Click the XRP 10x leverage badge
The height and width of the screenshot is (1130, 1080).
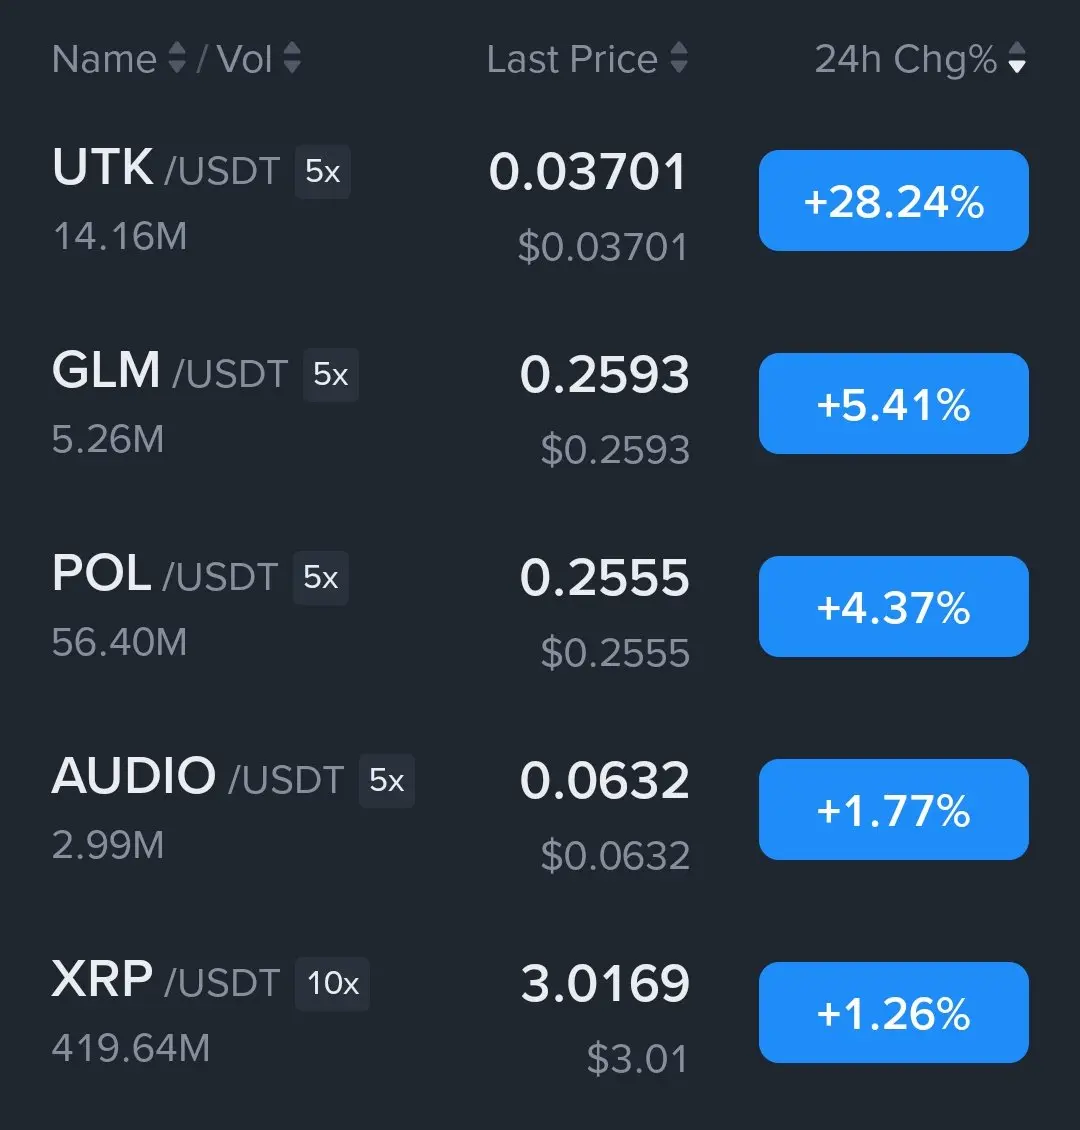[332, 984]
